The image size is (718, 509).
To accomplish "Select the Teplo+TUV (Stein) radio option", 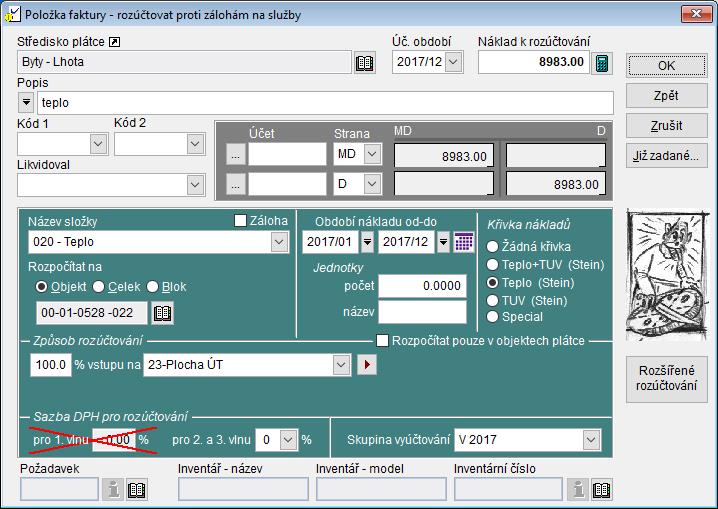I will tap(492, 264).
